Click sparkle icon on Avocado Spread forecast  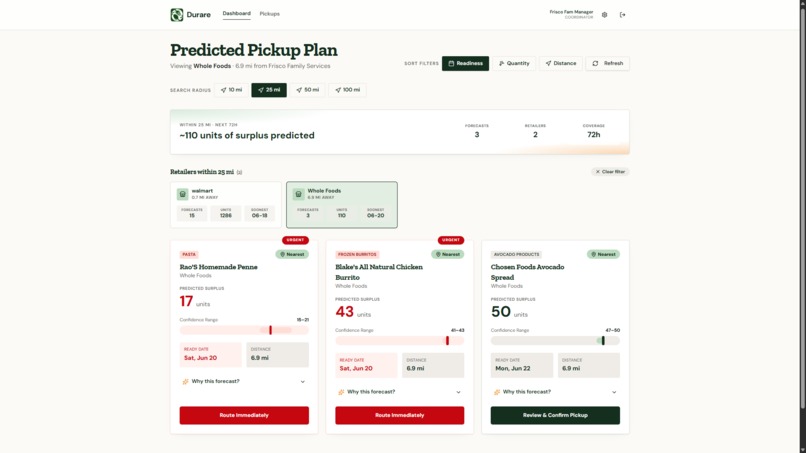(x=497, y=392)
